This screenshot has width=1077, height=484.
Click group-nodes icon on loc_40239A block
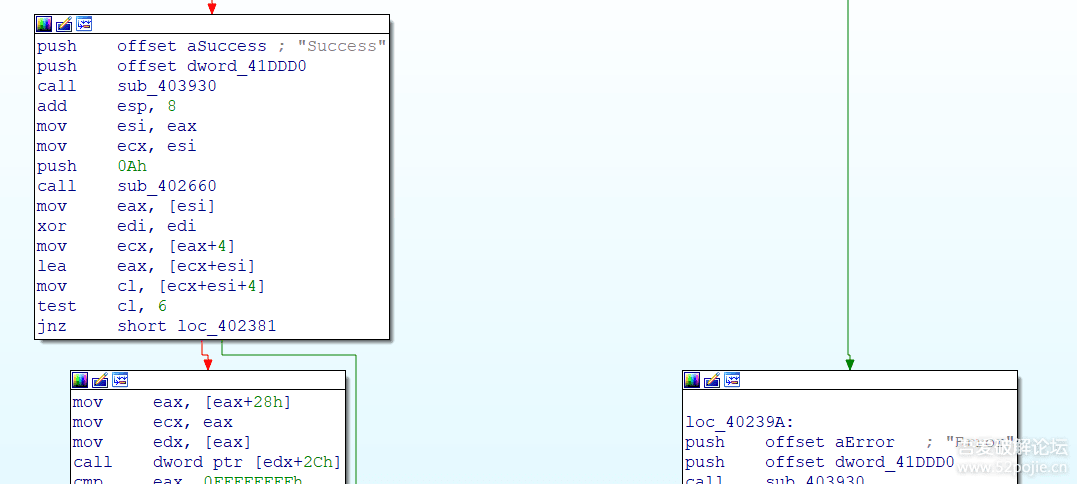(x=732, y=380)
